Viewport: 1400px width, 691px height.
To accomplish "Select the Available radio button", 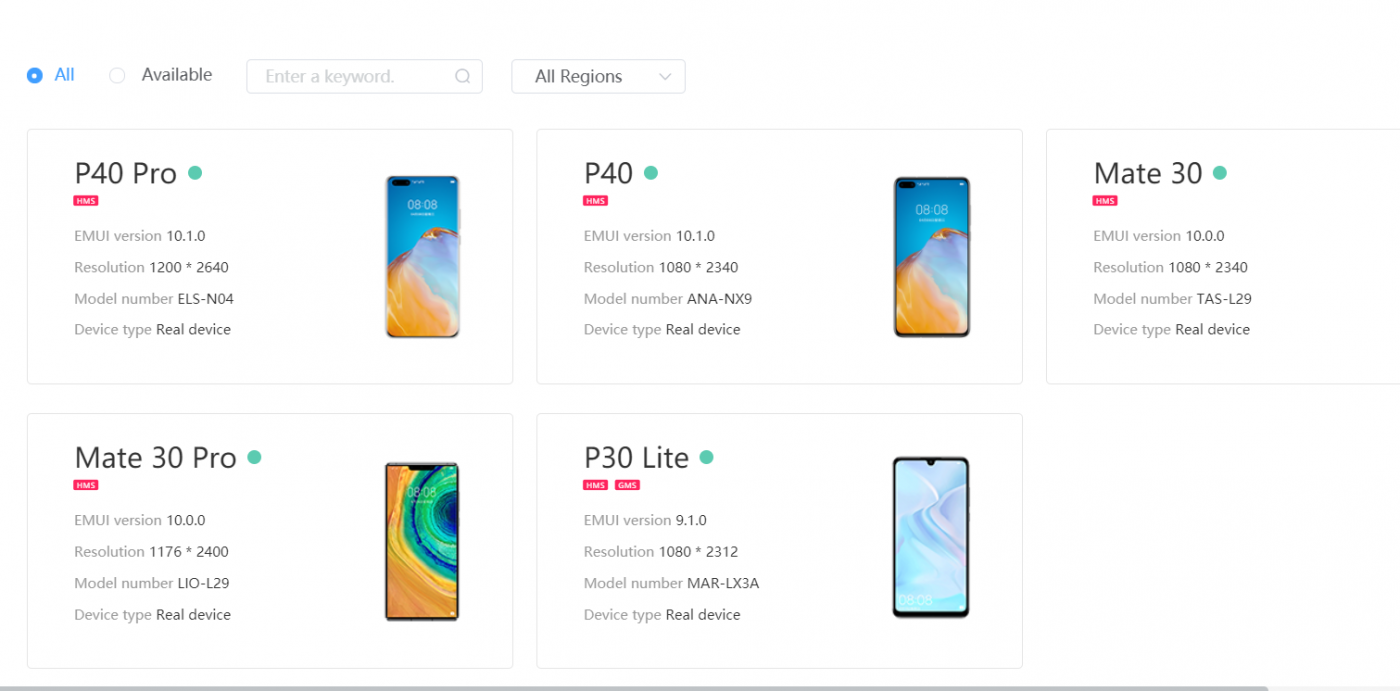I will click(x=117, y=75).
